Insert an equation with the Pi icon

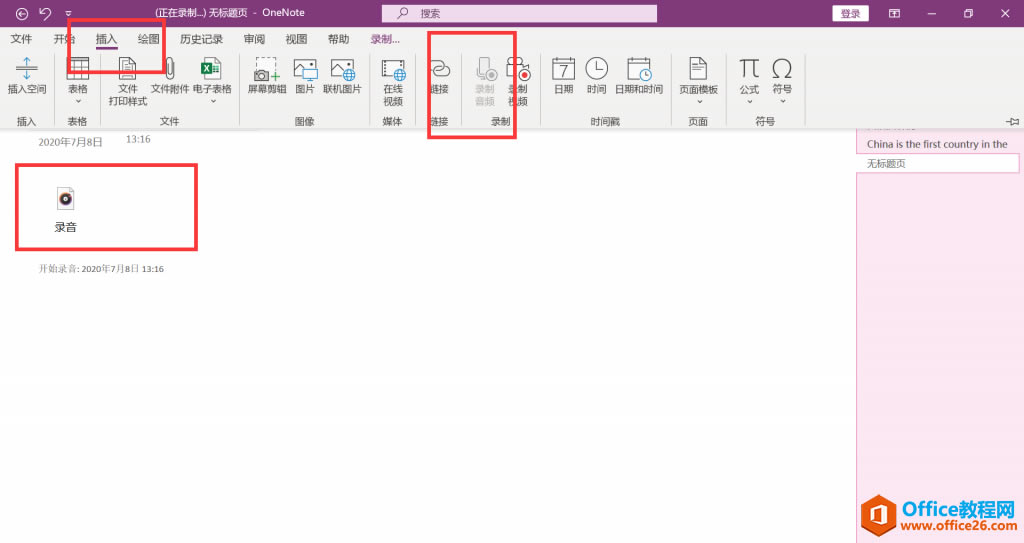pyautogui.click(x=749, y=68)
